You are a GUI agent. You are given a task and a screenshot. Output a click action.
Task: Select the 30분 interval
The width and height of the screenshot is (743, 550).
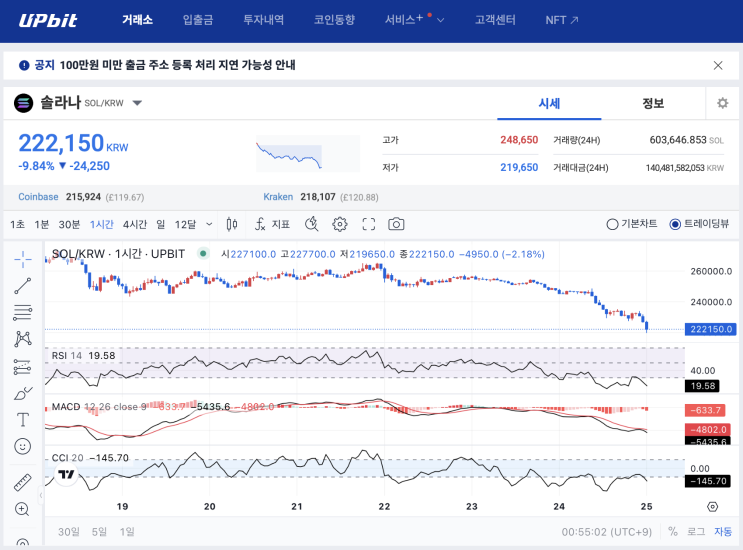coord(69,224)
